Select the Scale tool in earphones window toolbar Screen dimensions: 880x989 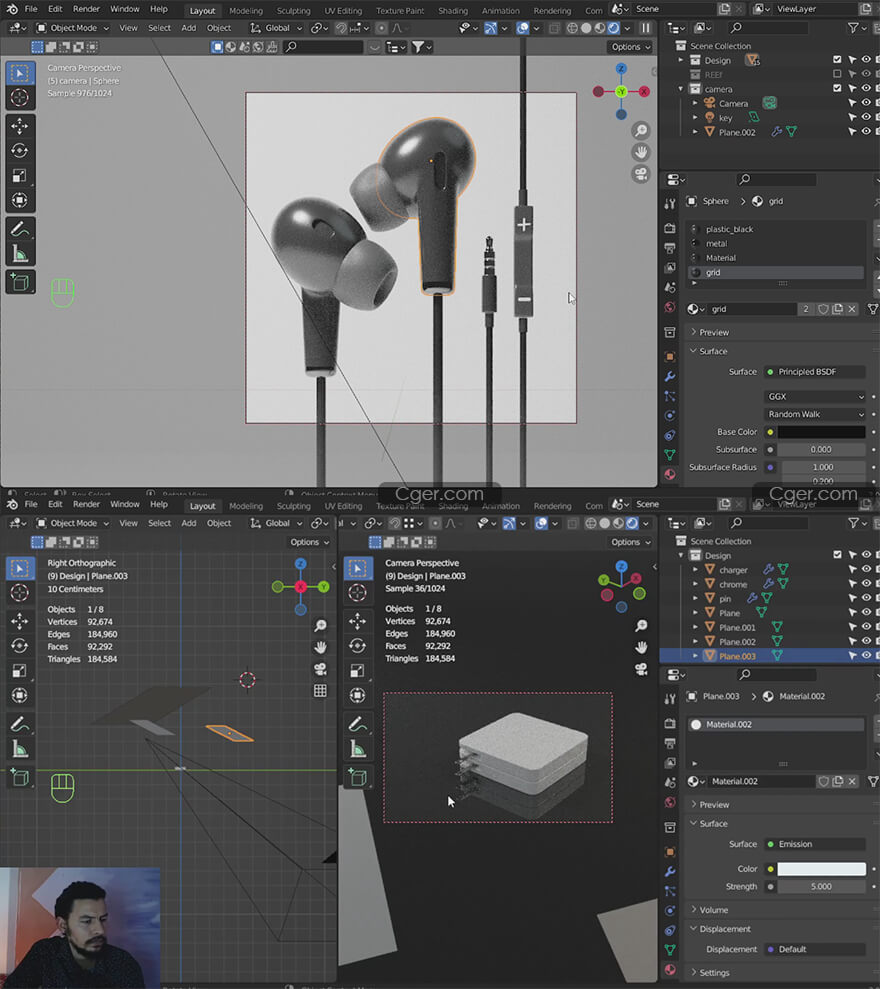[20, 175]
